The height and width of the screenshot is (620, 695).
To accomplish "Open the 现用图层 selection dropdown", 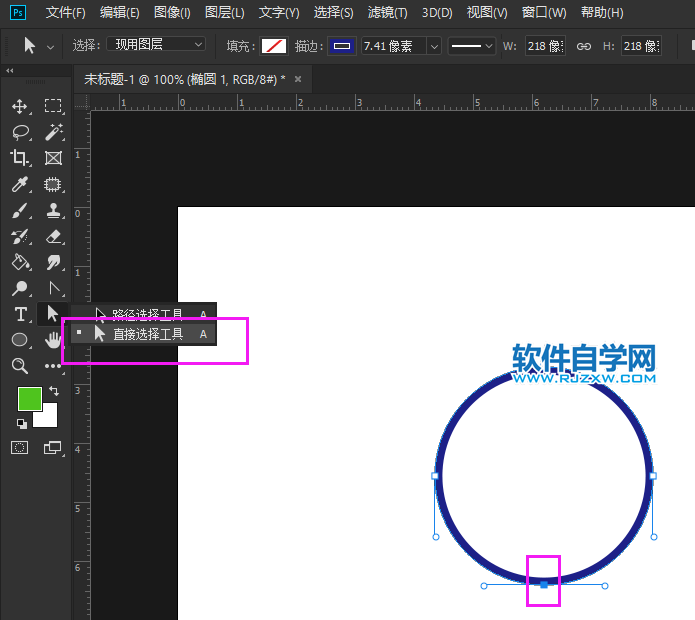I will point(156,45).
